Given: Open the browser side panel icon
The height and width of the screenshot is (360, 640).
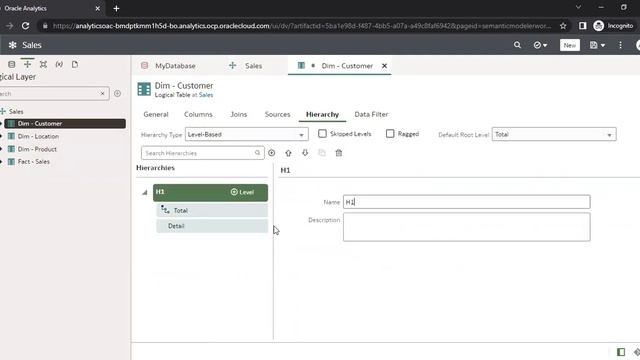Looking at the screenshot, I should pyautogui.click(x=582, y=26).
